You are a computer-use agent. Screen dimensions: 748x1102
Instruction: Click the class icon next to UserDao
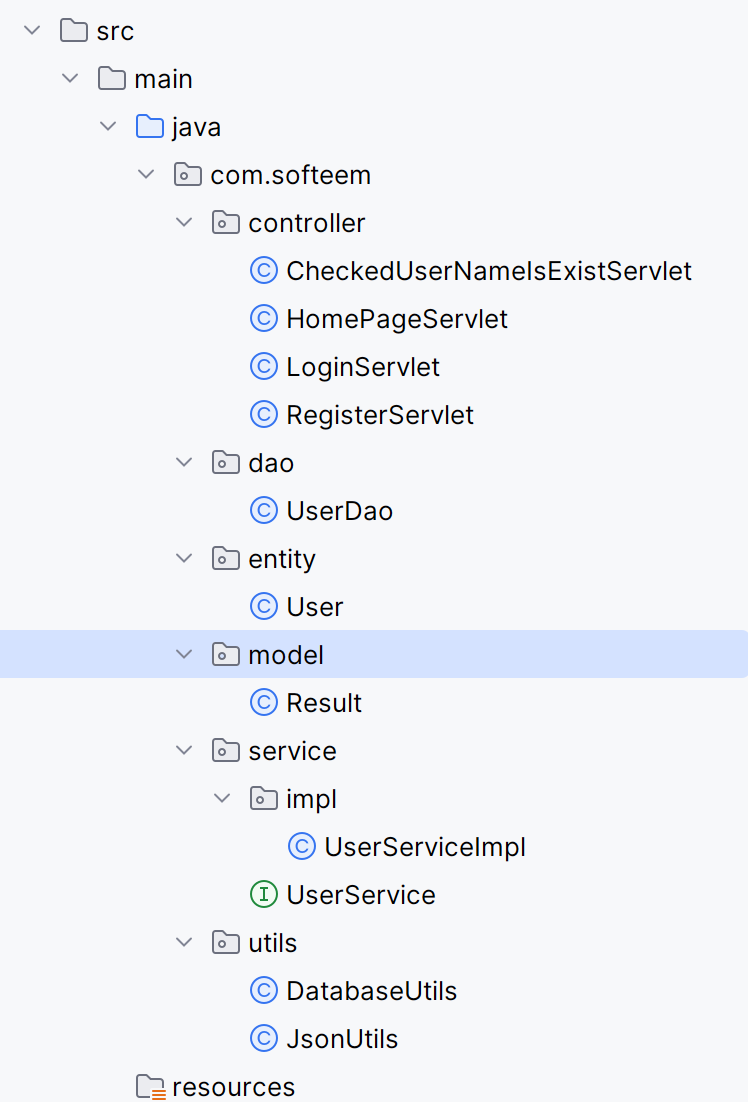[x=263, y=510]
